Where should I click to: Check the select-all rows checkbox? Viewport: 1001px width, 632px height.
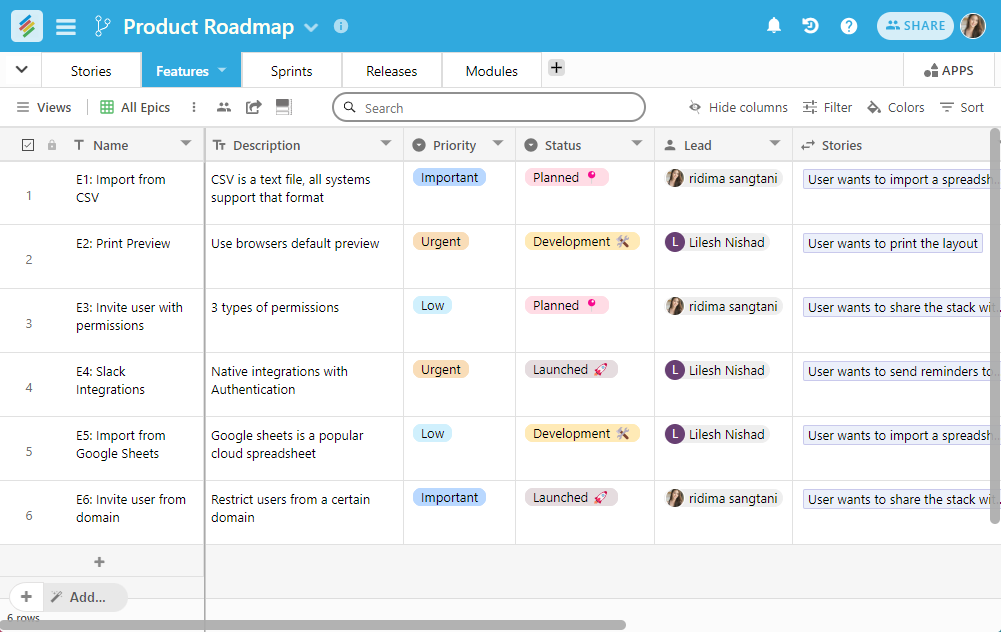(x=28, y=144)
